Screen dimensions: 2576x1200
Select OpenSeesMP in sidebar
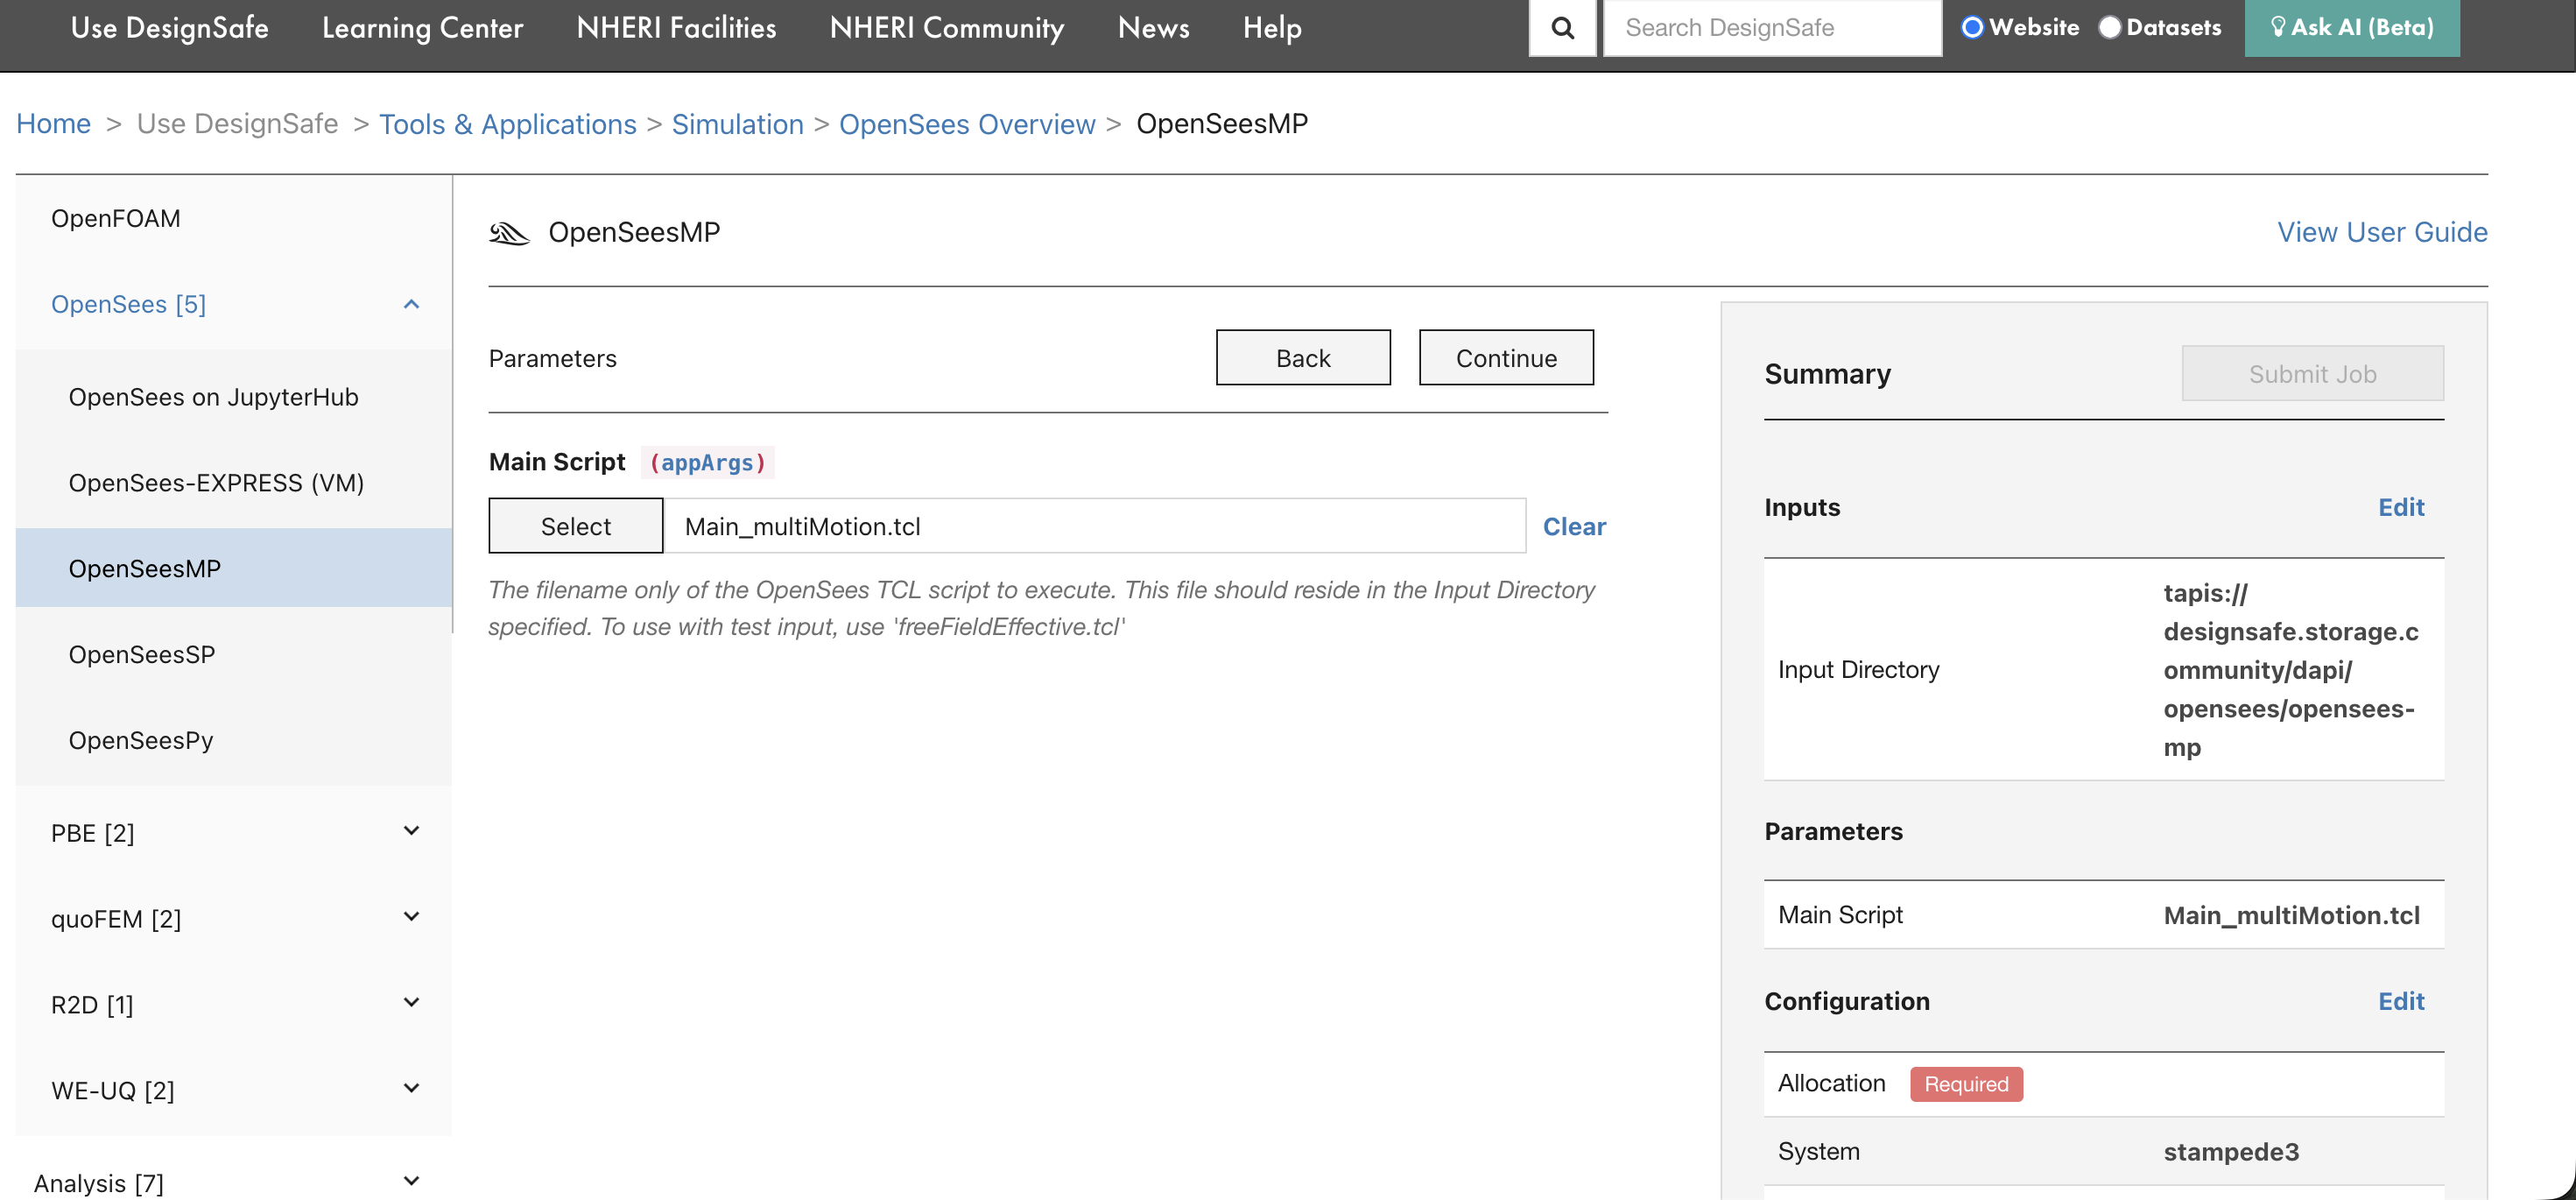pyautogui.click(x=234, y=568)
